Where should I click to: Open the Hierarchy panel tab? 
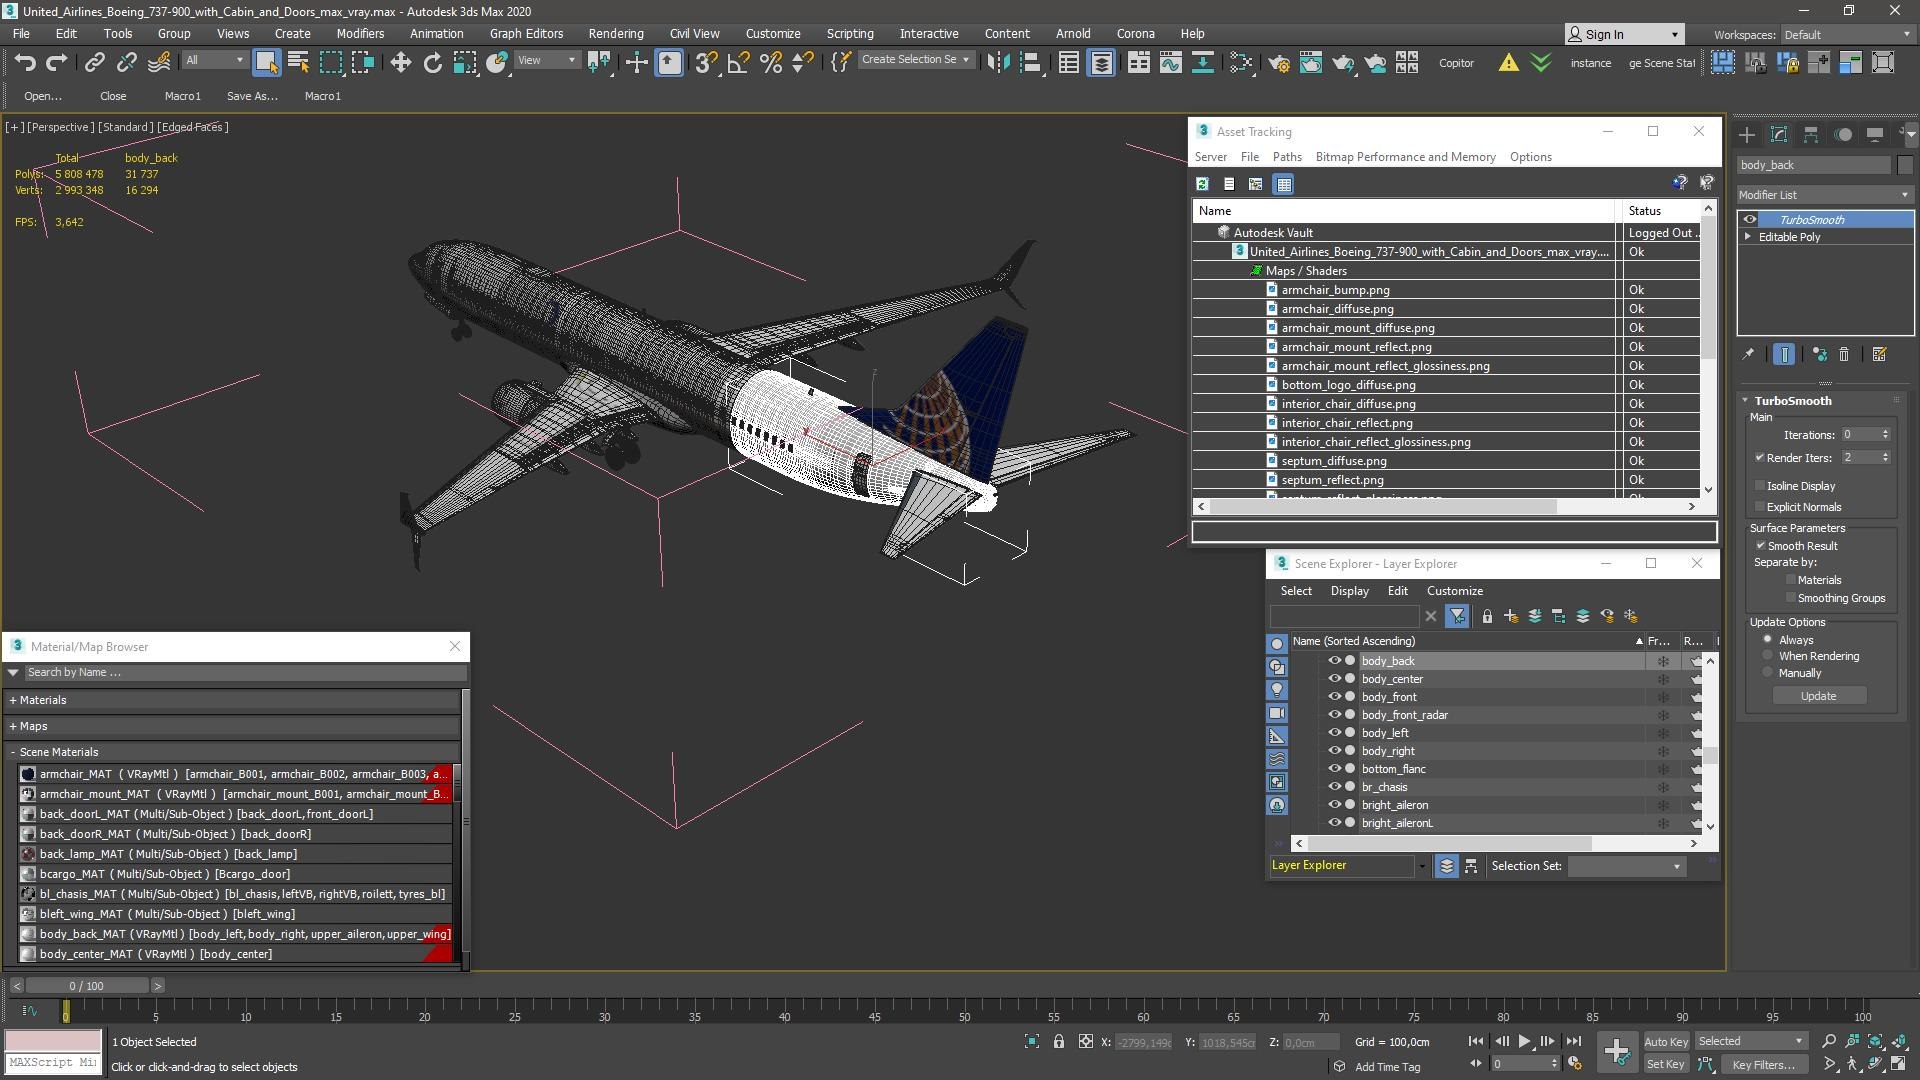[1811, 134]
